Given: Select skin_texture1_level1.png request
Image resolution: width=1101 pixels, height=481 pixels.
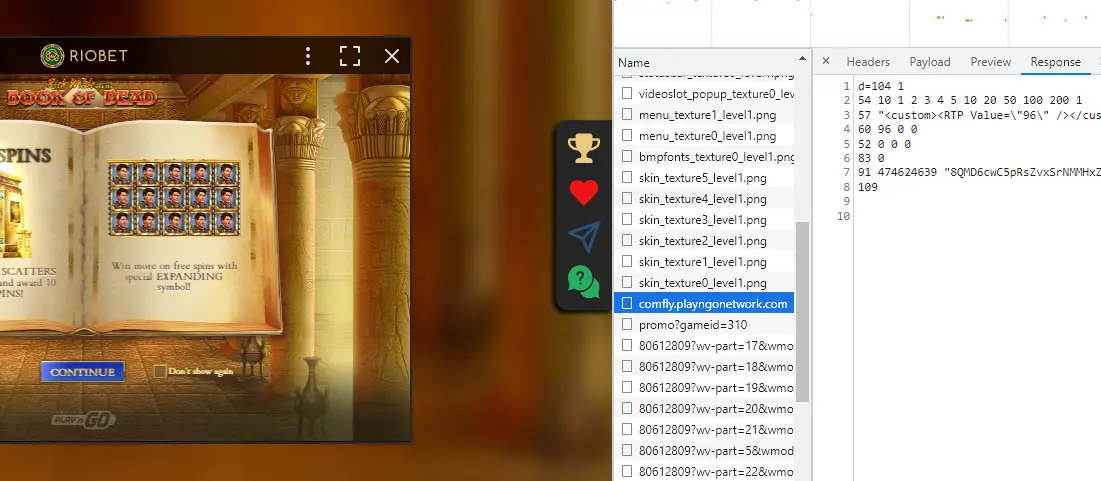Looking at the screenshot, I should click(x=704, y=262).
